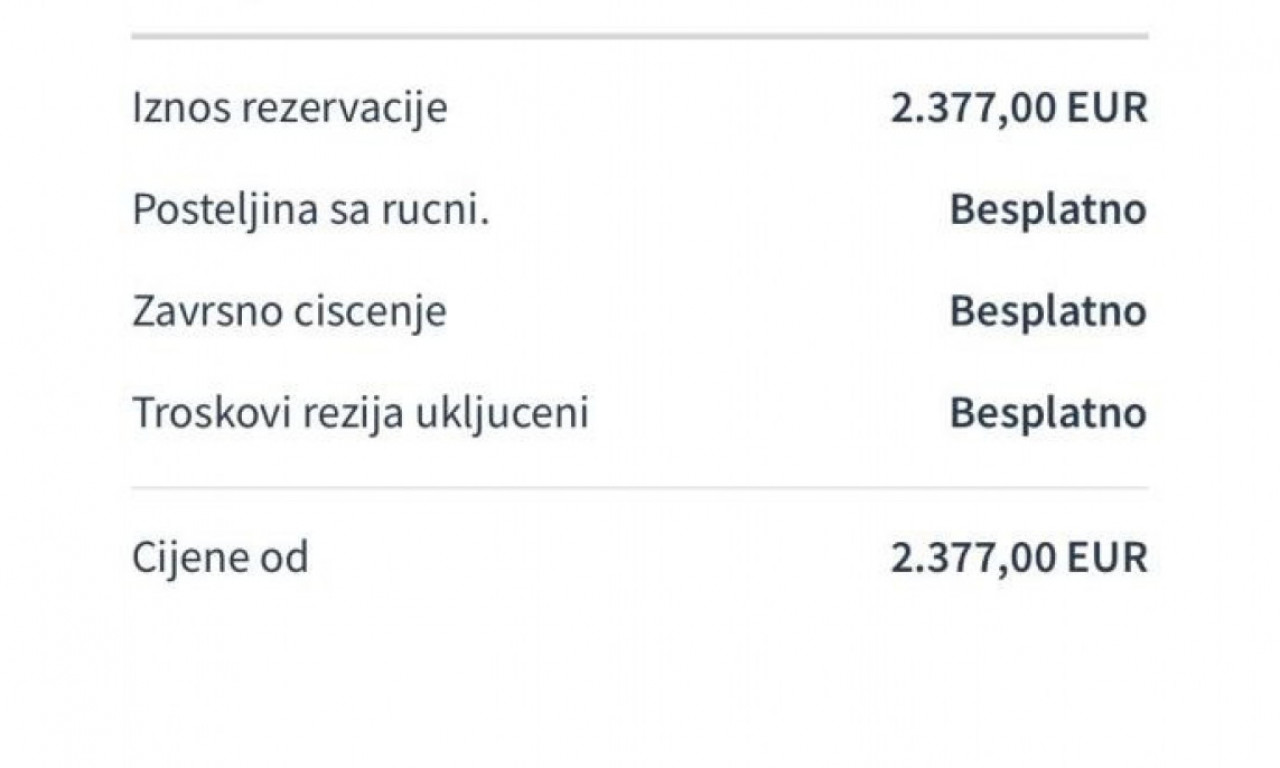Image resolution: width=1280 pixels, height=768 pixels.
Task: Click the divider line above Iznos rezervacije
Action: [x=639, y=36]
